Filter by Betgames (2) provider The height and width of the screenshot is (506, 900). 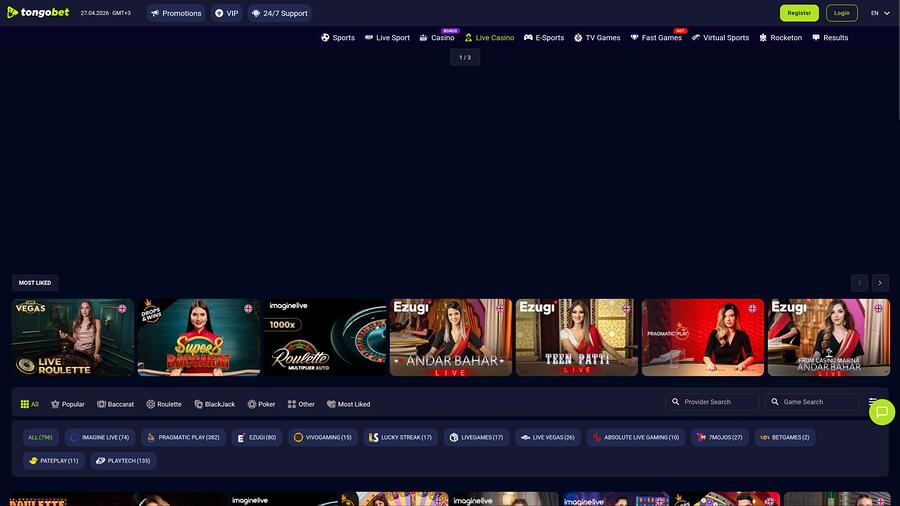(x=785, y=437)
